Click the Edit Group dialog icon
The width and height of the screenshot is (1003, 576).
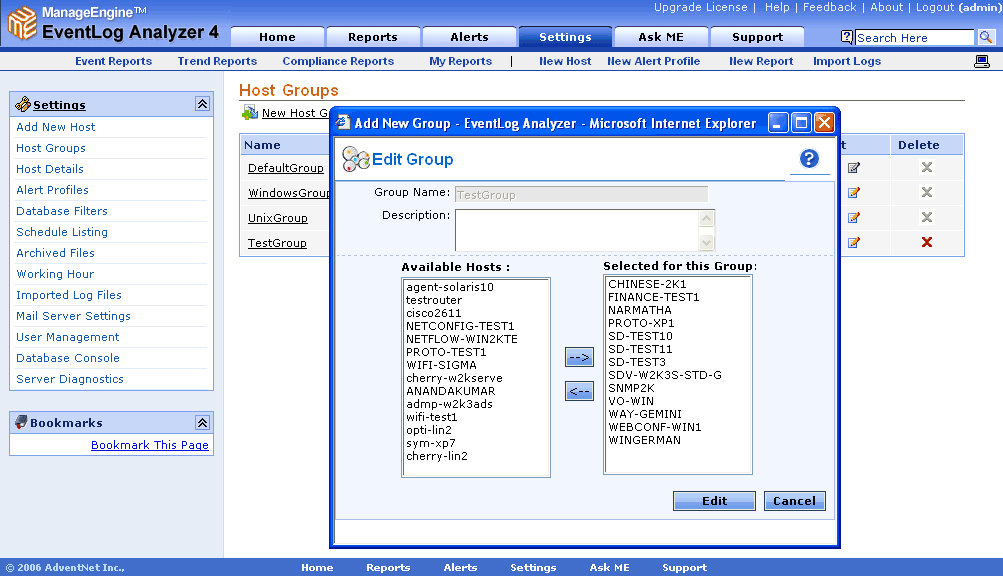(356, 159)
